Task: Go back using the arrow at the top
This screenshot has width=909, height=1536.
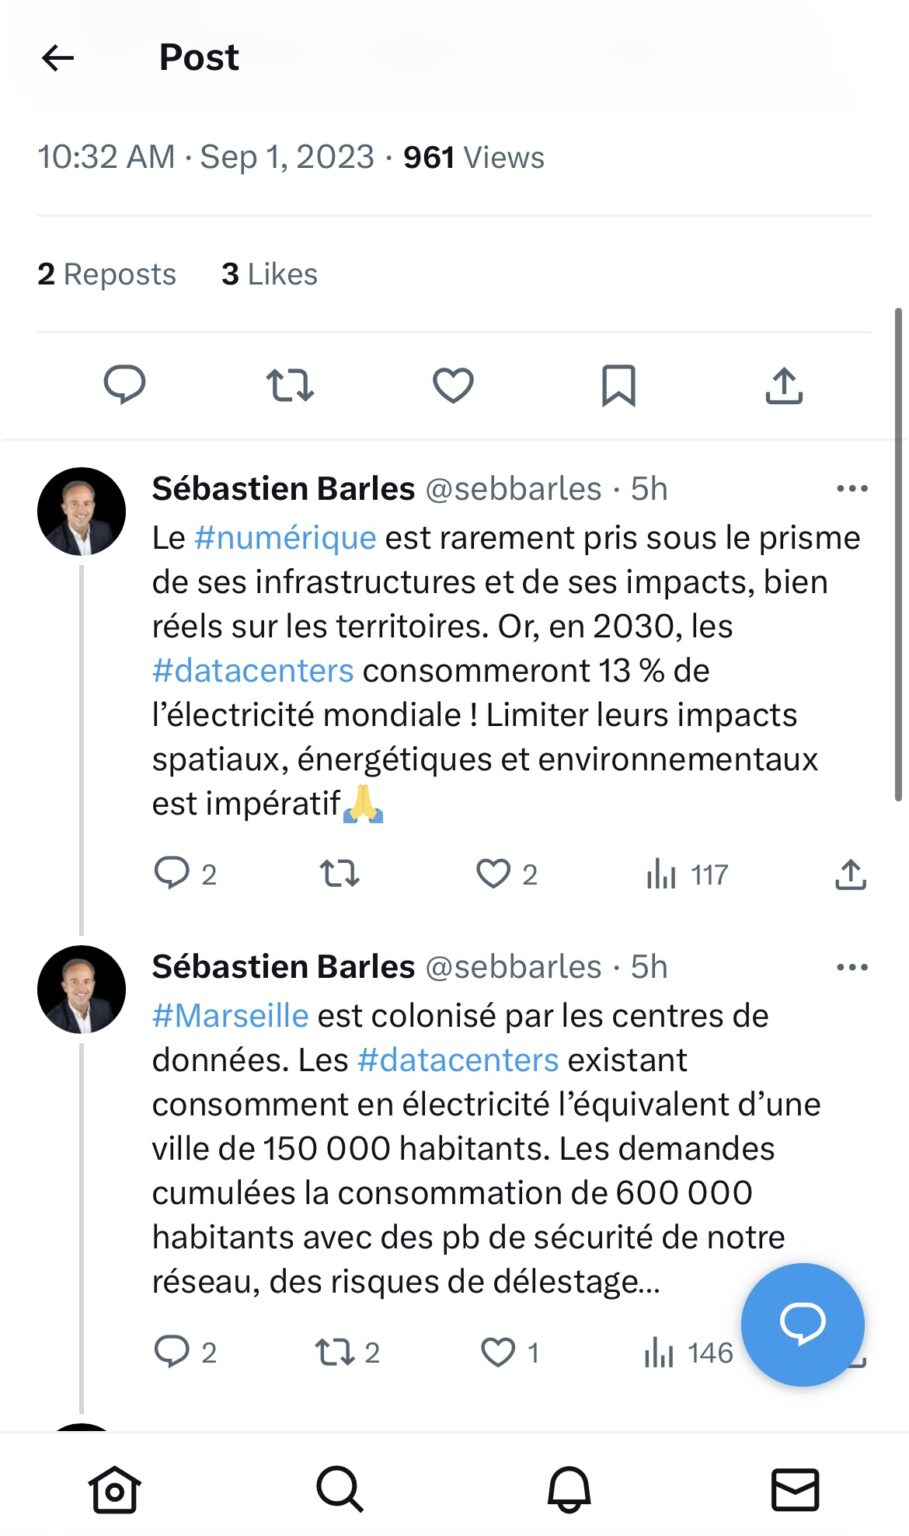Action: tap(57, 57)
